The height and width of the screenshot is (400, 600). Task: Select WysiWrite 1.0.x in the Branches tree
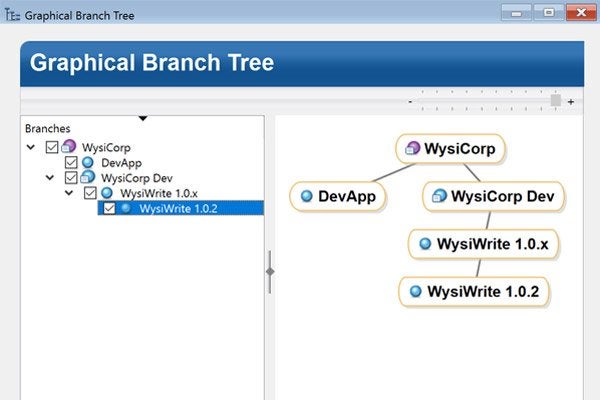(159, 193)
